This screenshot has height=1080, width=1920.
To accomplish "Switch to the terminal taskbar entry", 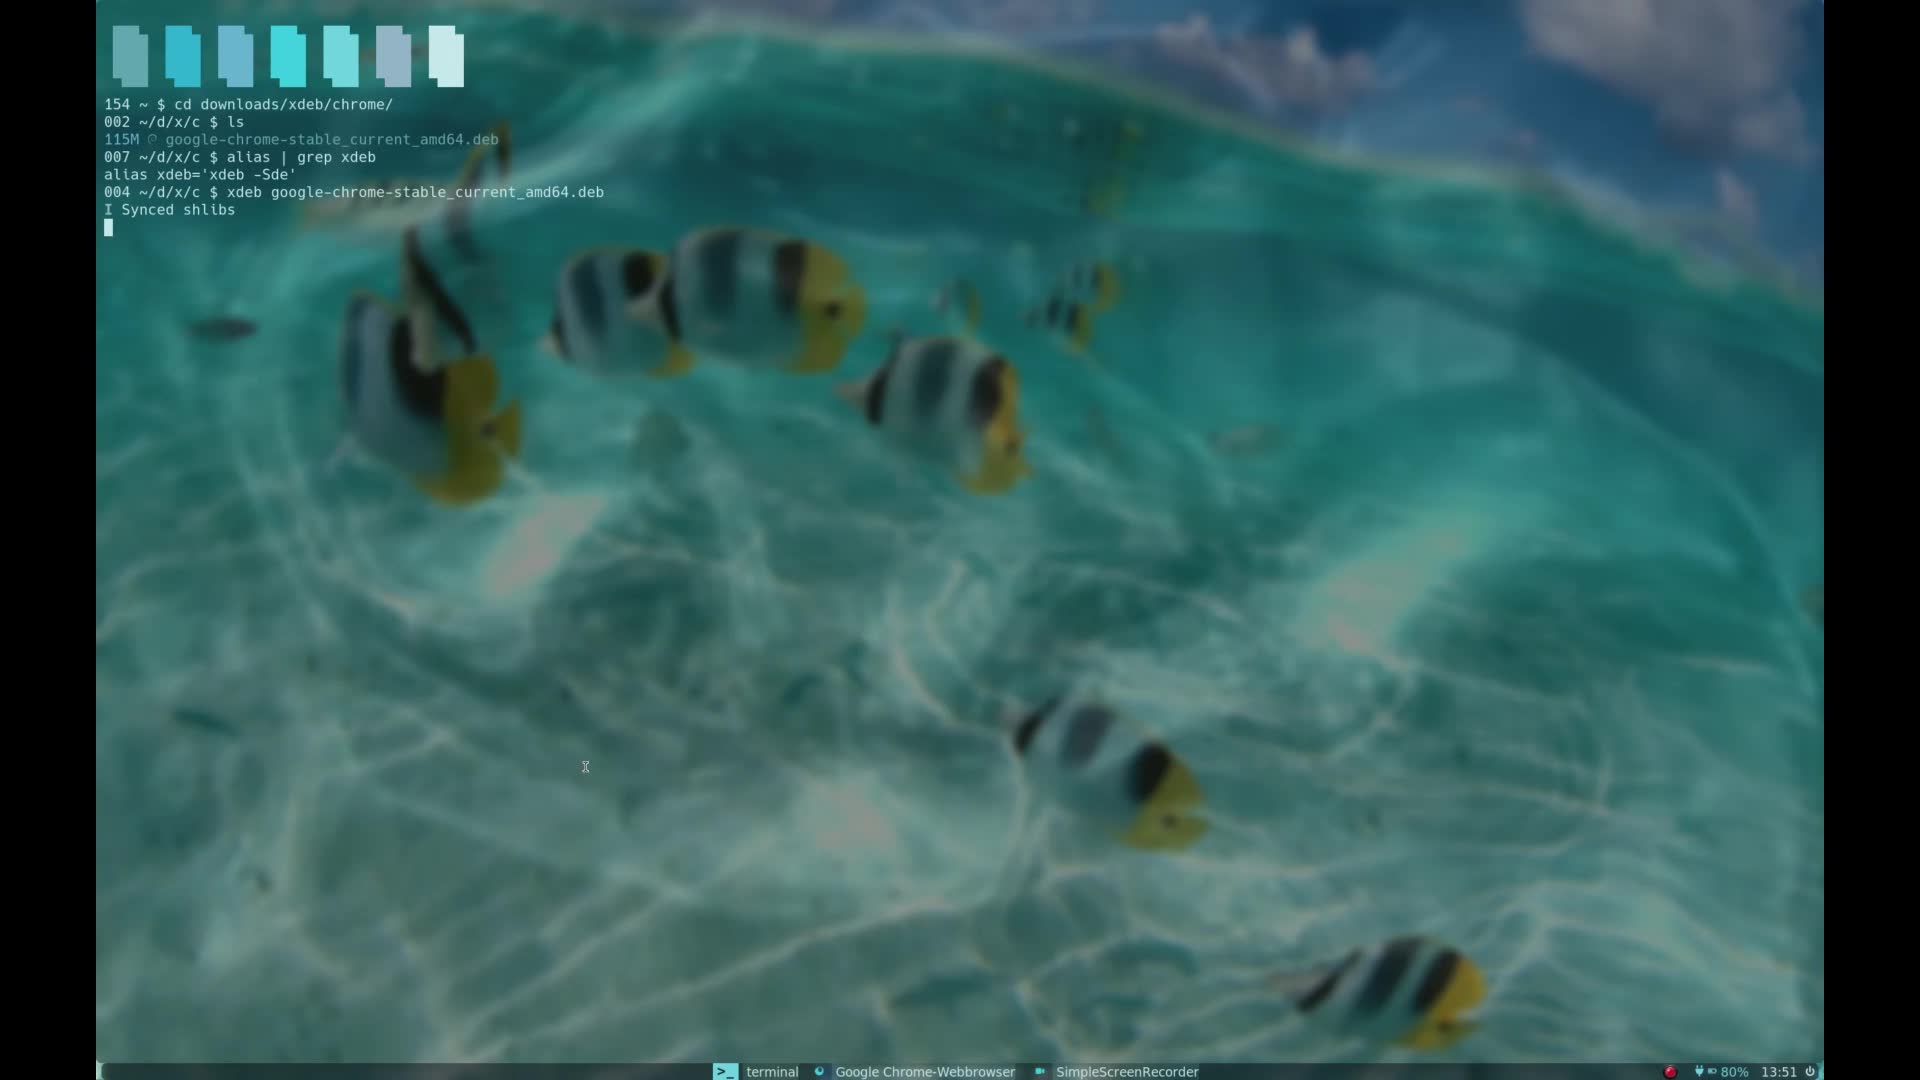I will (771, 1071).
